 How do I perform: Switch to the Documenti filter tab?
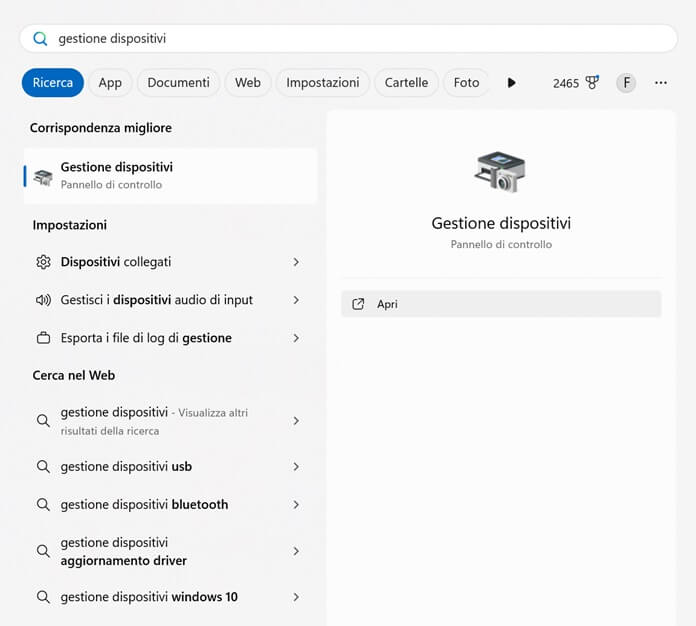178,83
